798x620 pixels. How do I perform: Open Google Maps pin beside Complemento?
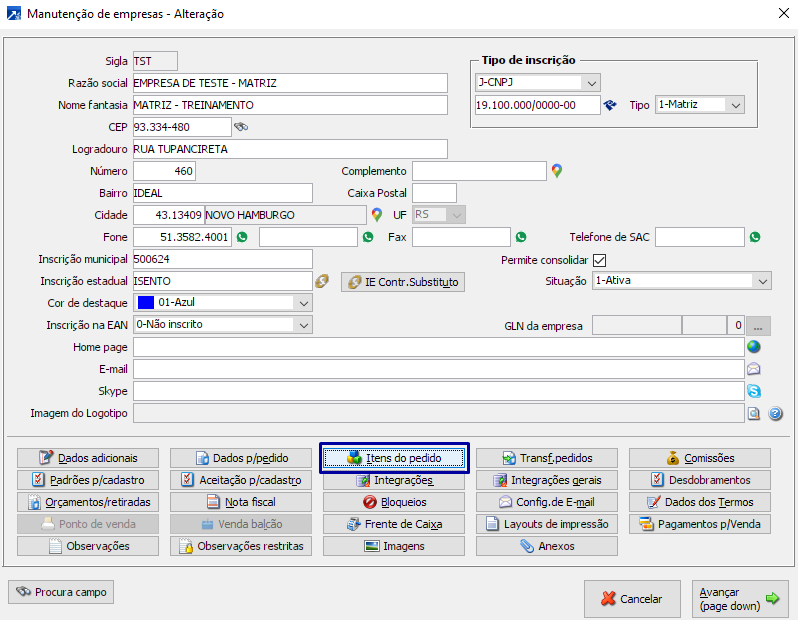pyautogui.click(x=557, y=171)
